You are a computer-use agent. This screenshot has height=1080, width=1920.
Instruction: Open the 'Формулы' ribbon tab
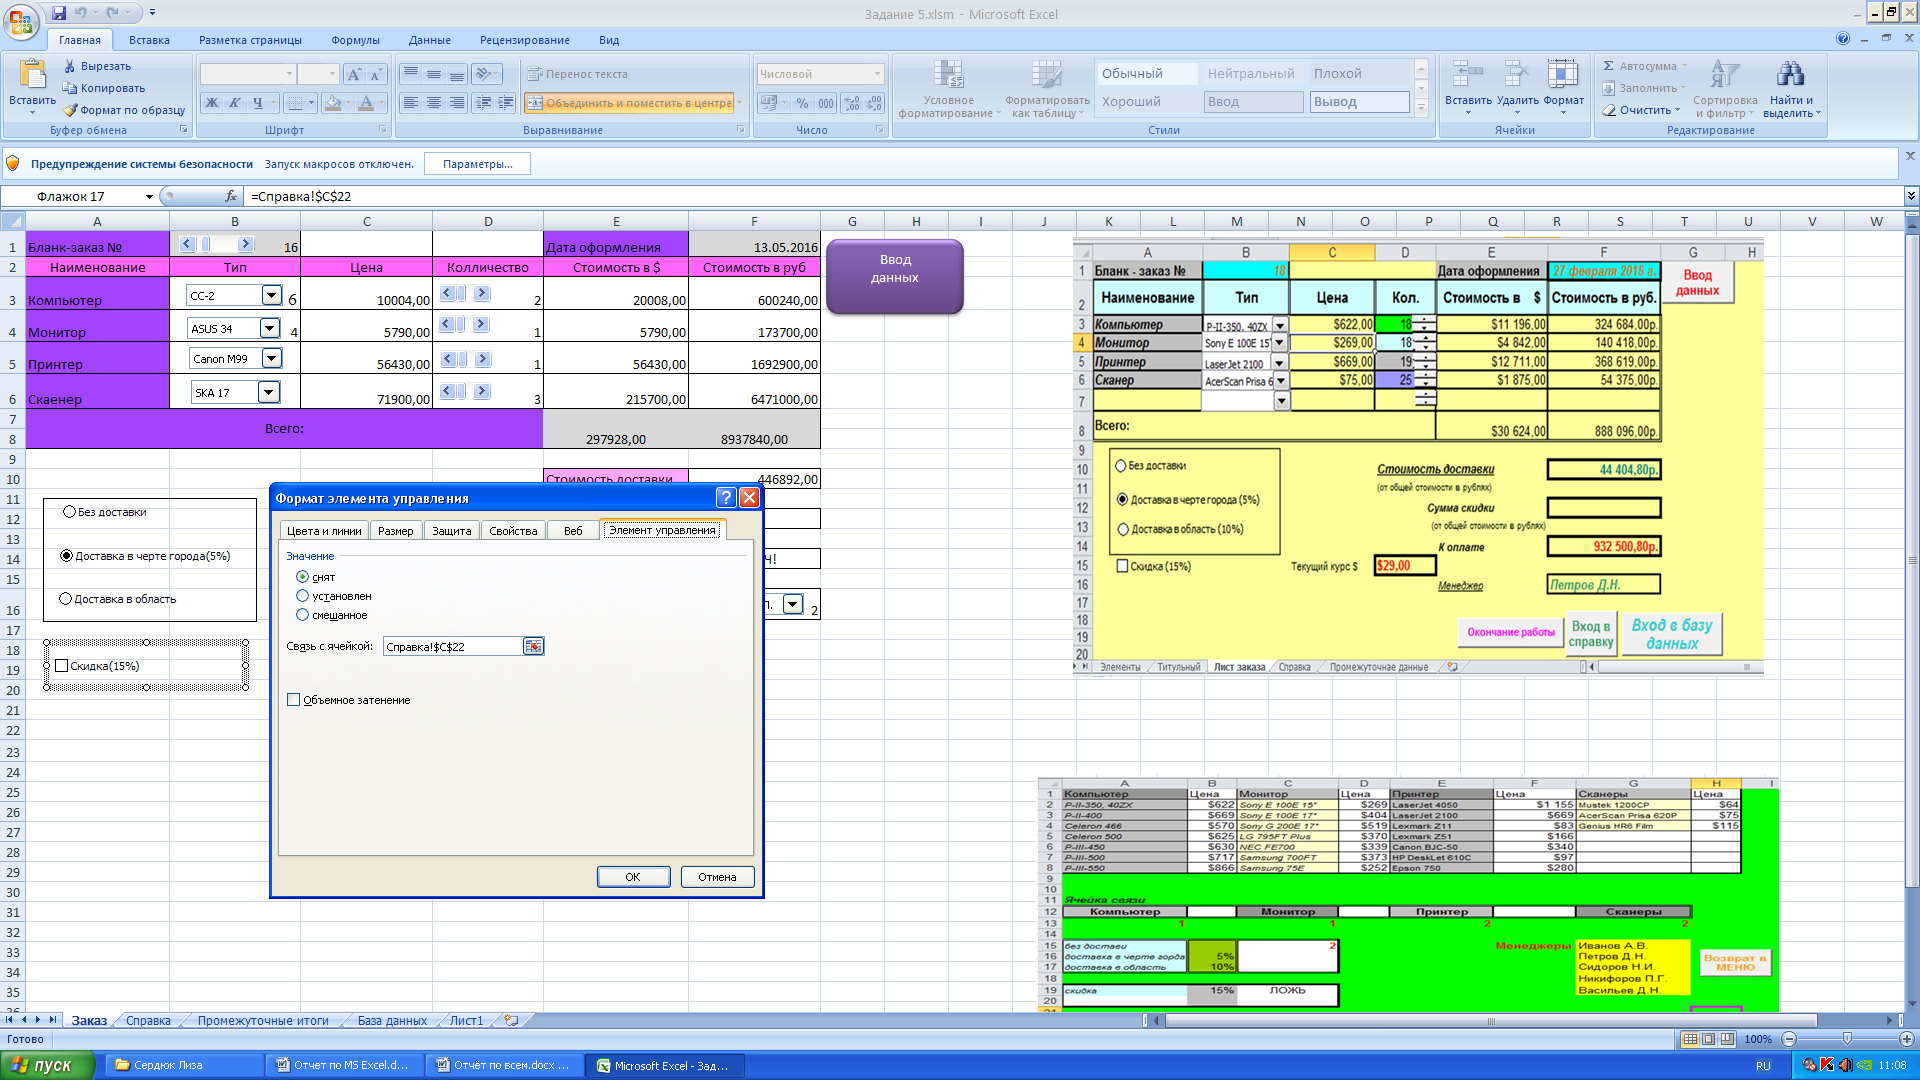coord(355,40)
